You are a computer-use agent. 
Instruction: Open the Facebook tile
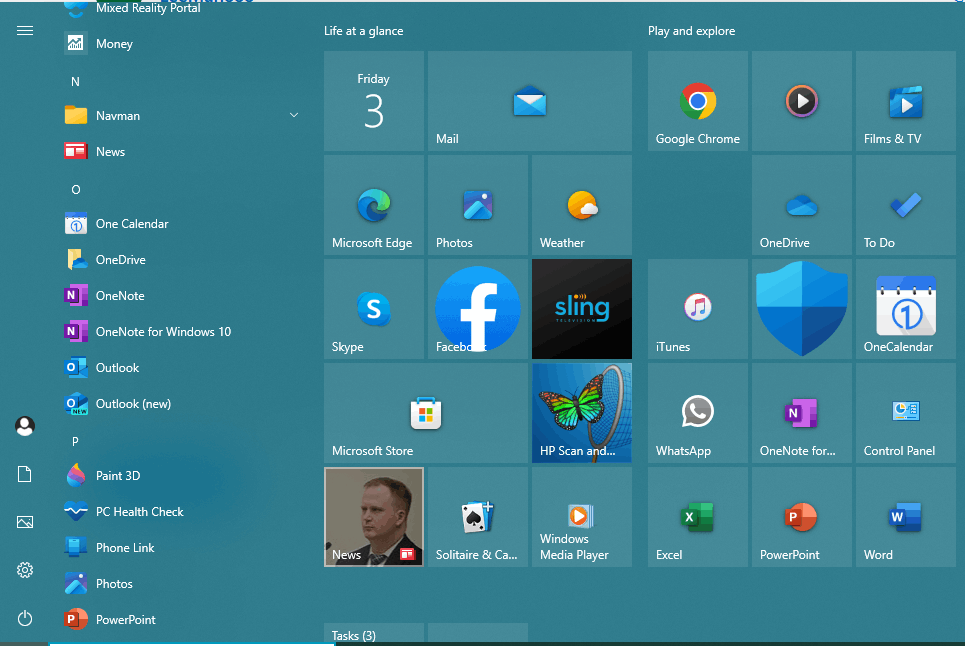(x=478, y=309)
